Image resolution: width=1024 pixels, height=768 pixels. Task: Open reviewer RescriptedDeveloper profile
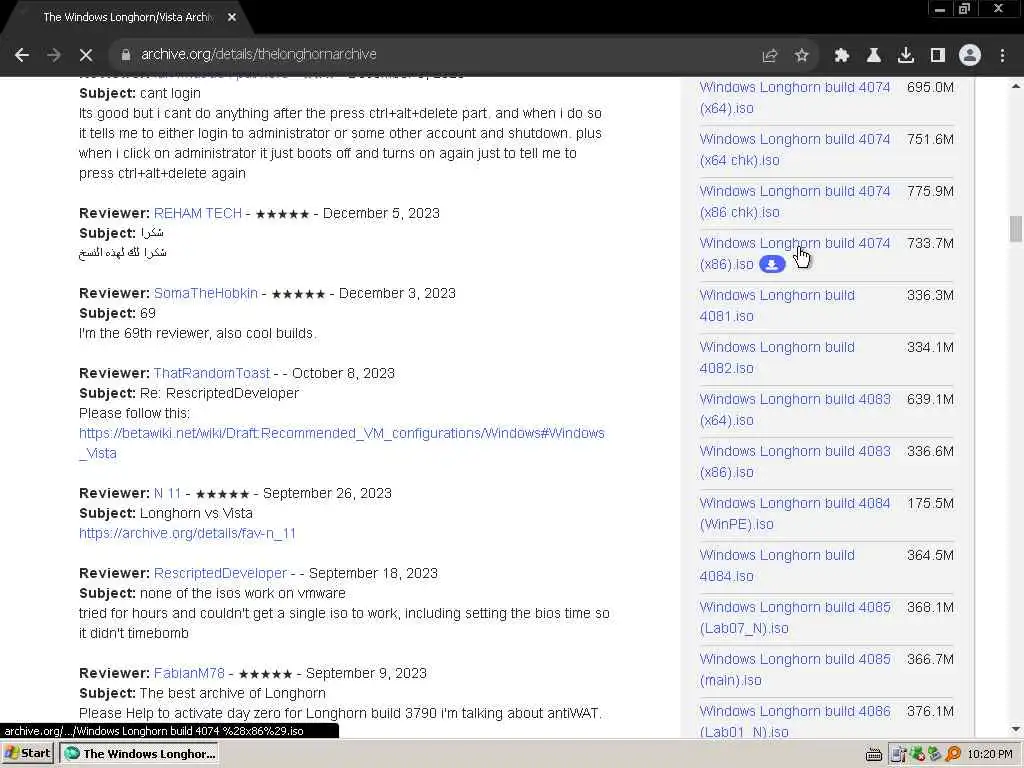220,573
